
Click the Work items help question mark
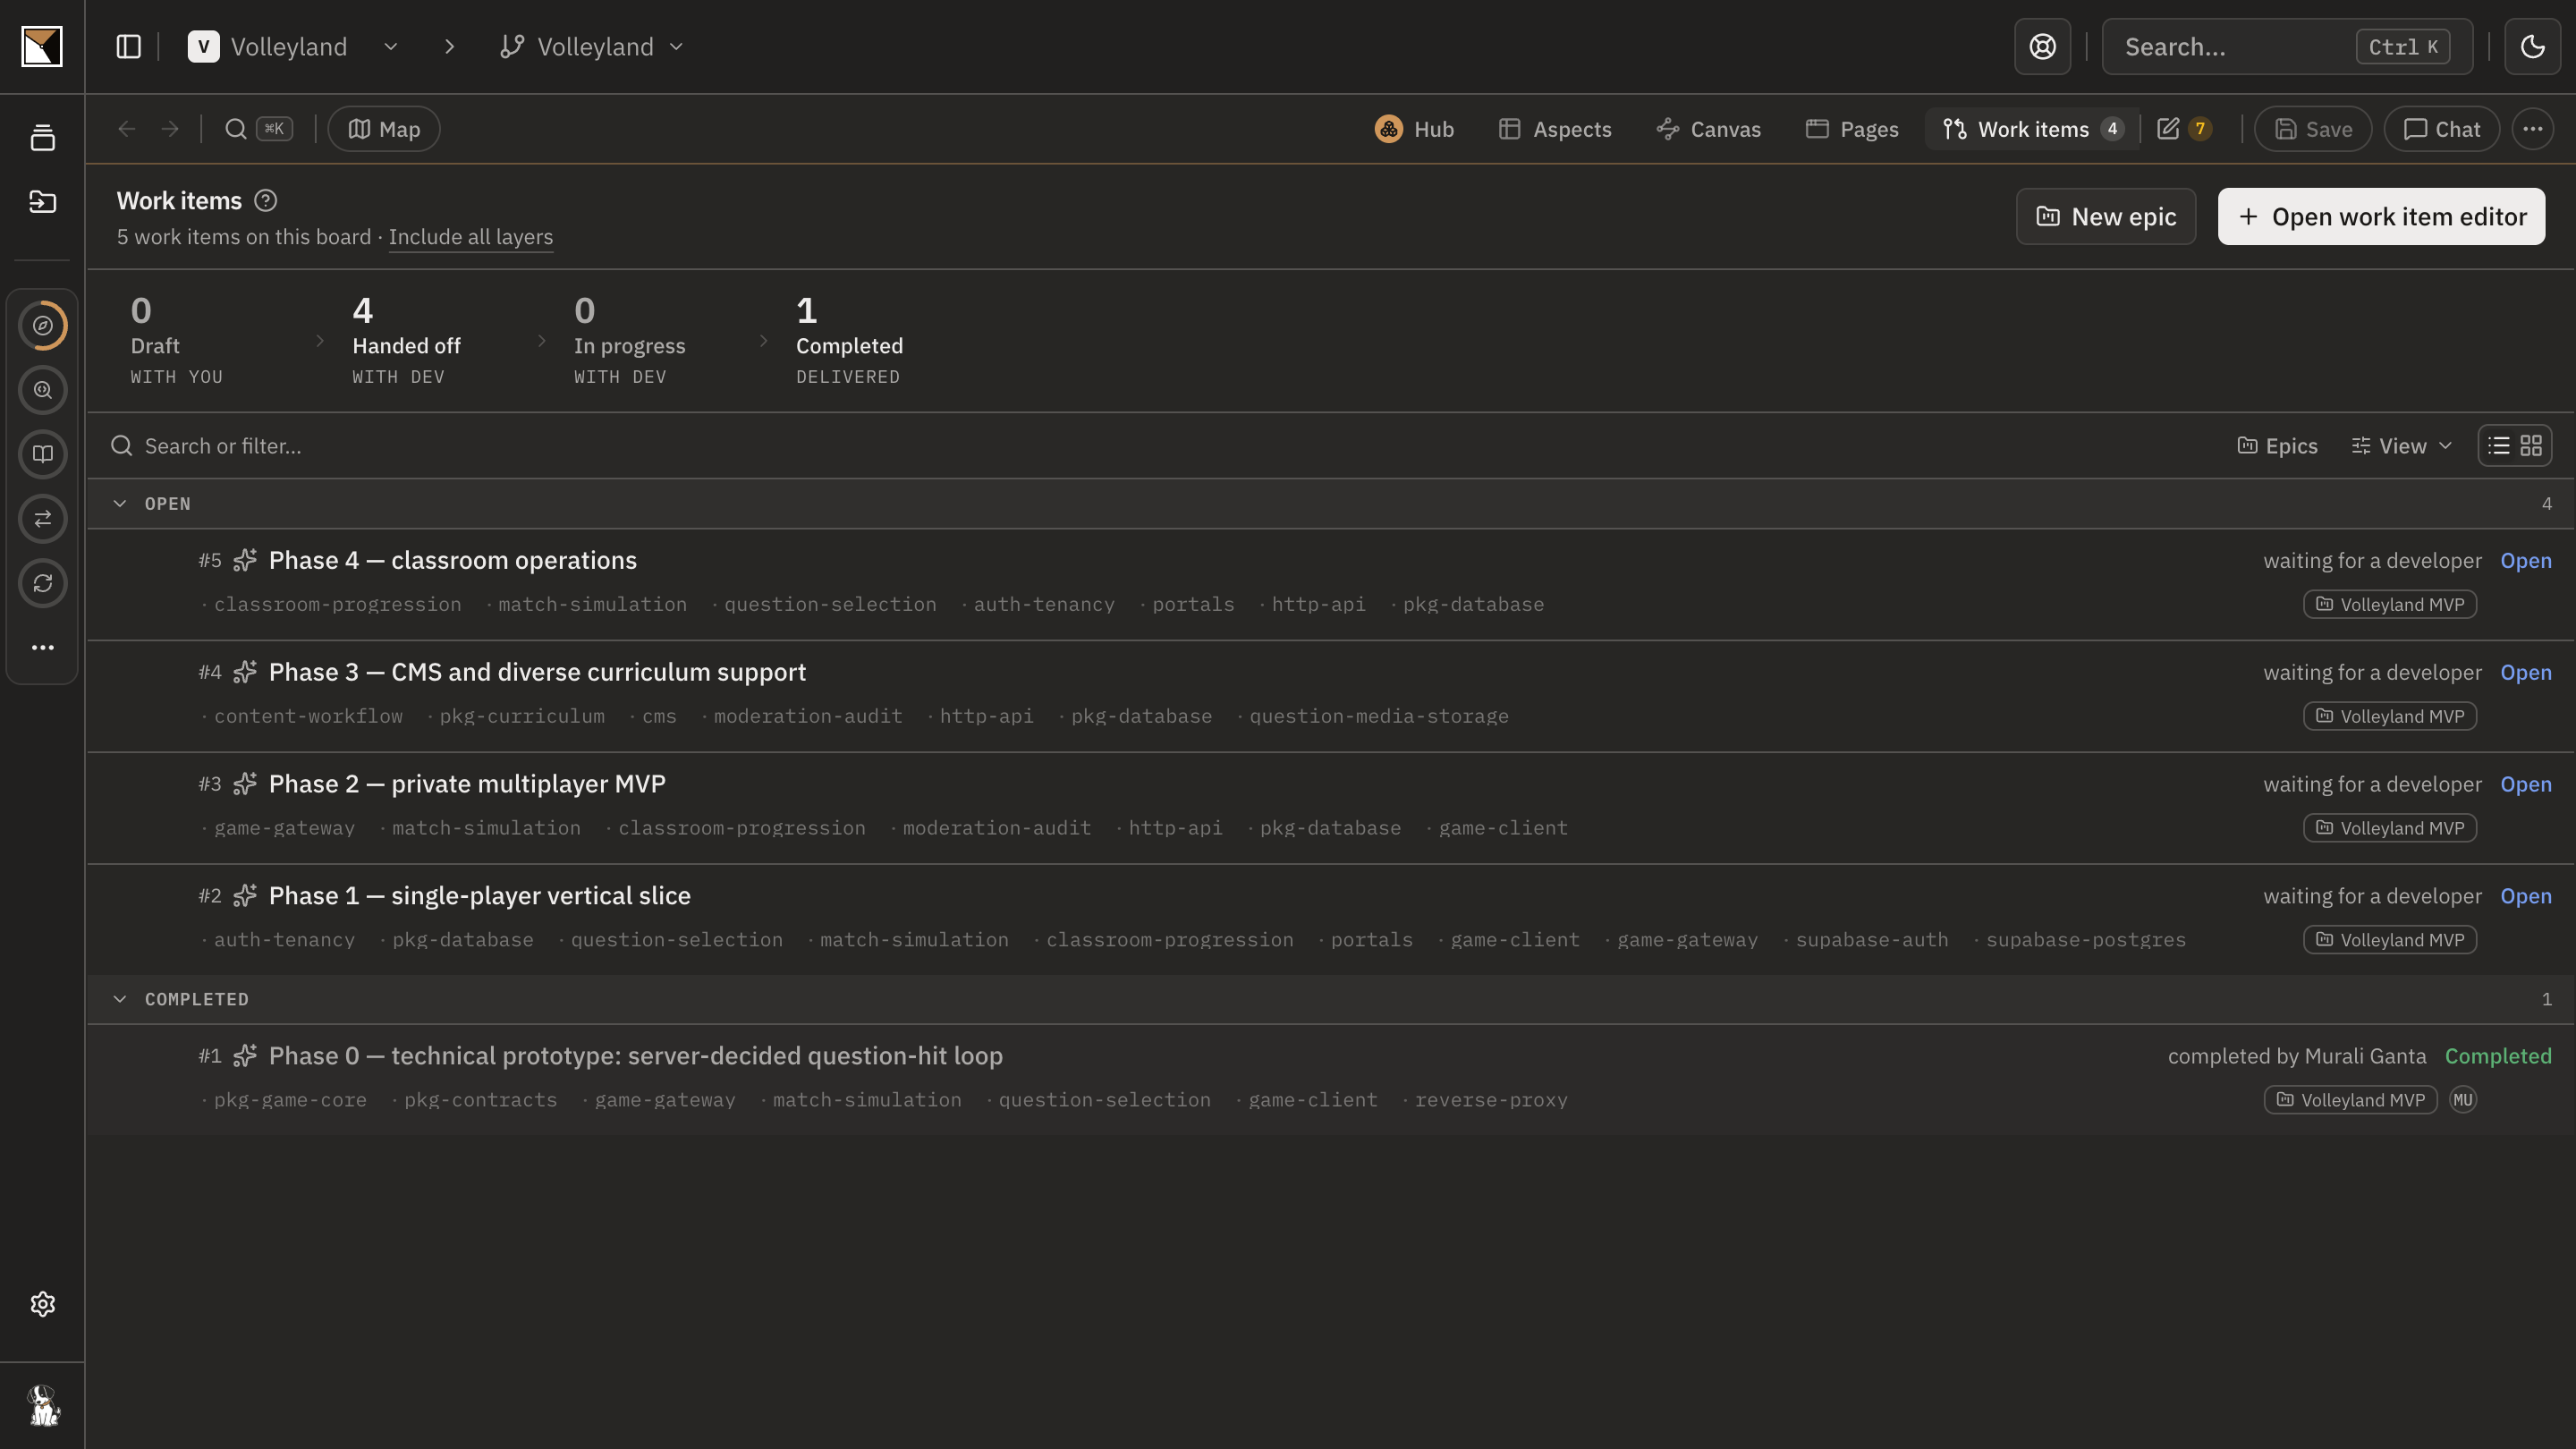pyautogui.click(x=265, y=201)
